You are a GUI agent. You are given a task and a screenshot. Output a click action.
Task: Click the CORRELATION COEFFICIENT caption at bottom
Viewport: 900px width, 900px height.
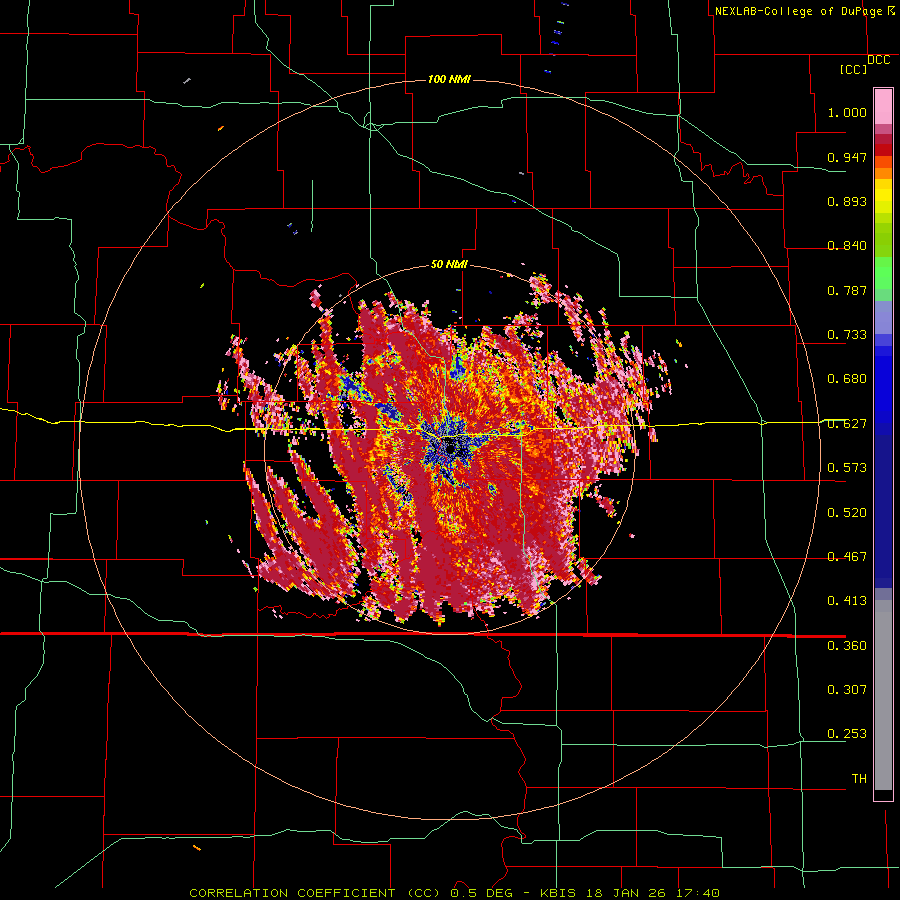(x=454, y=893)
